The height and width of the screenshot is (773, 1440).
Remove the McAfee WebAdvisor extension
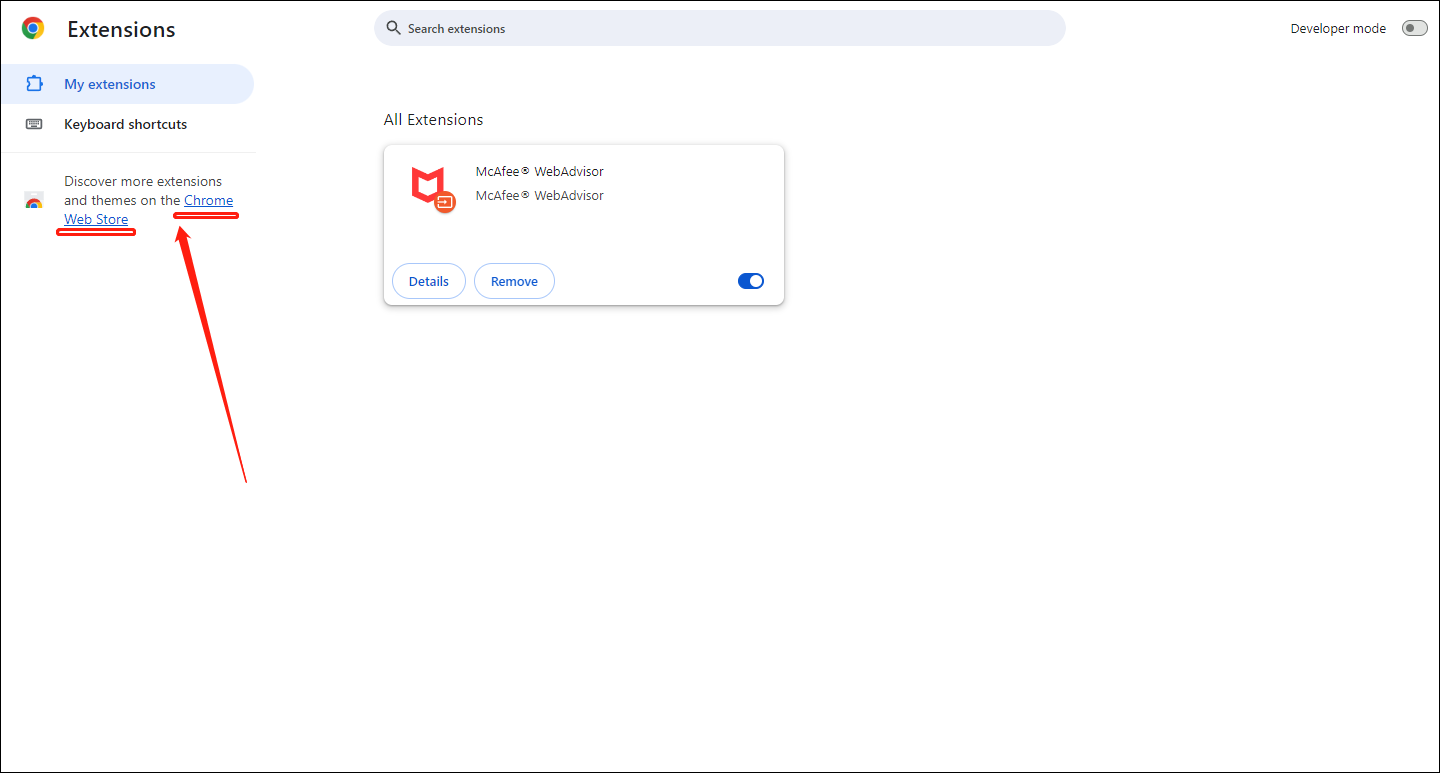point(514,281)
